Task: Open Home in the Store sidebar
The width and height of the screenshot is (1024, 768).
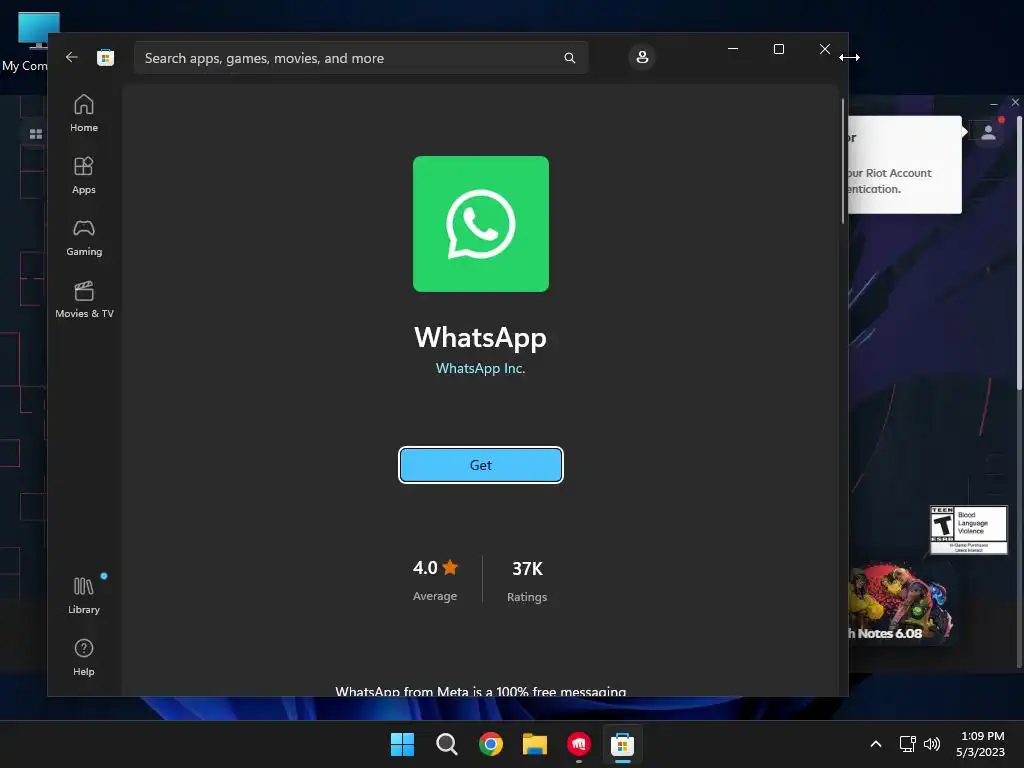Action: (84, 114)
